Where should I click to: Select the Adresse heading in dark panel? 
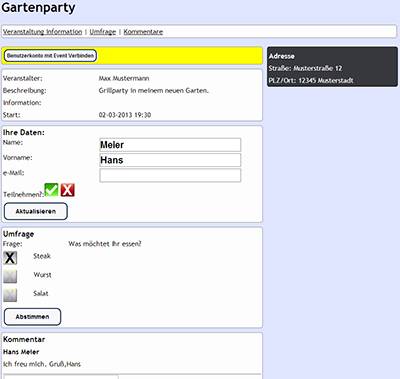tap(282, 56)
